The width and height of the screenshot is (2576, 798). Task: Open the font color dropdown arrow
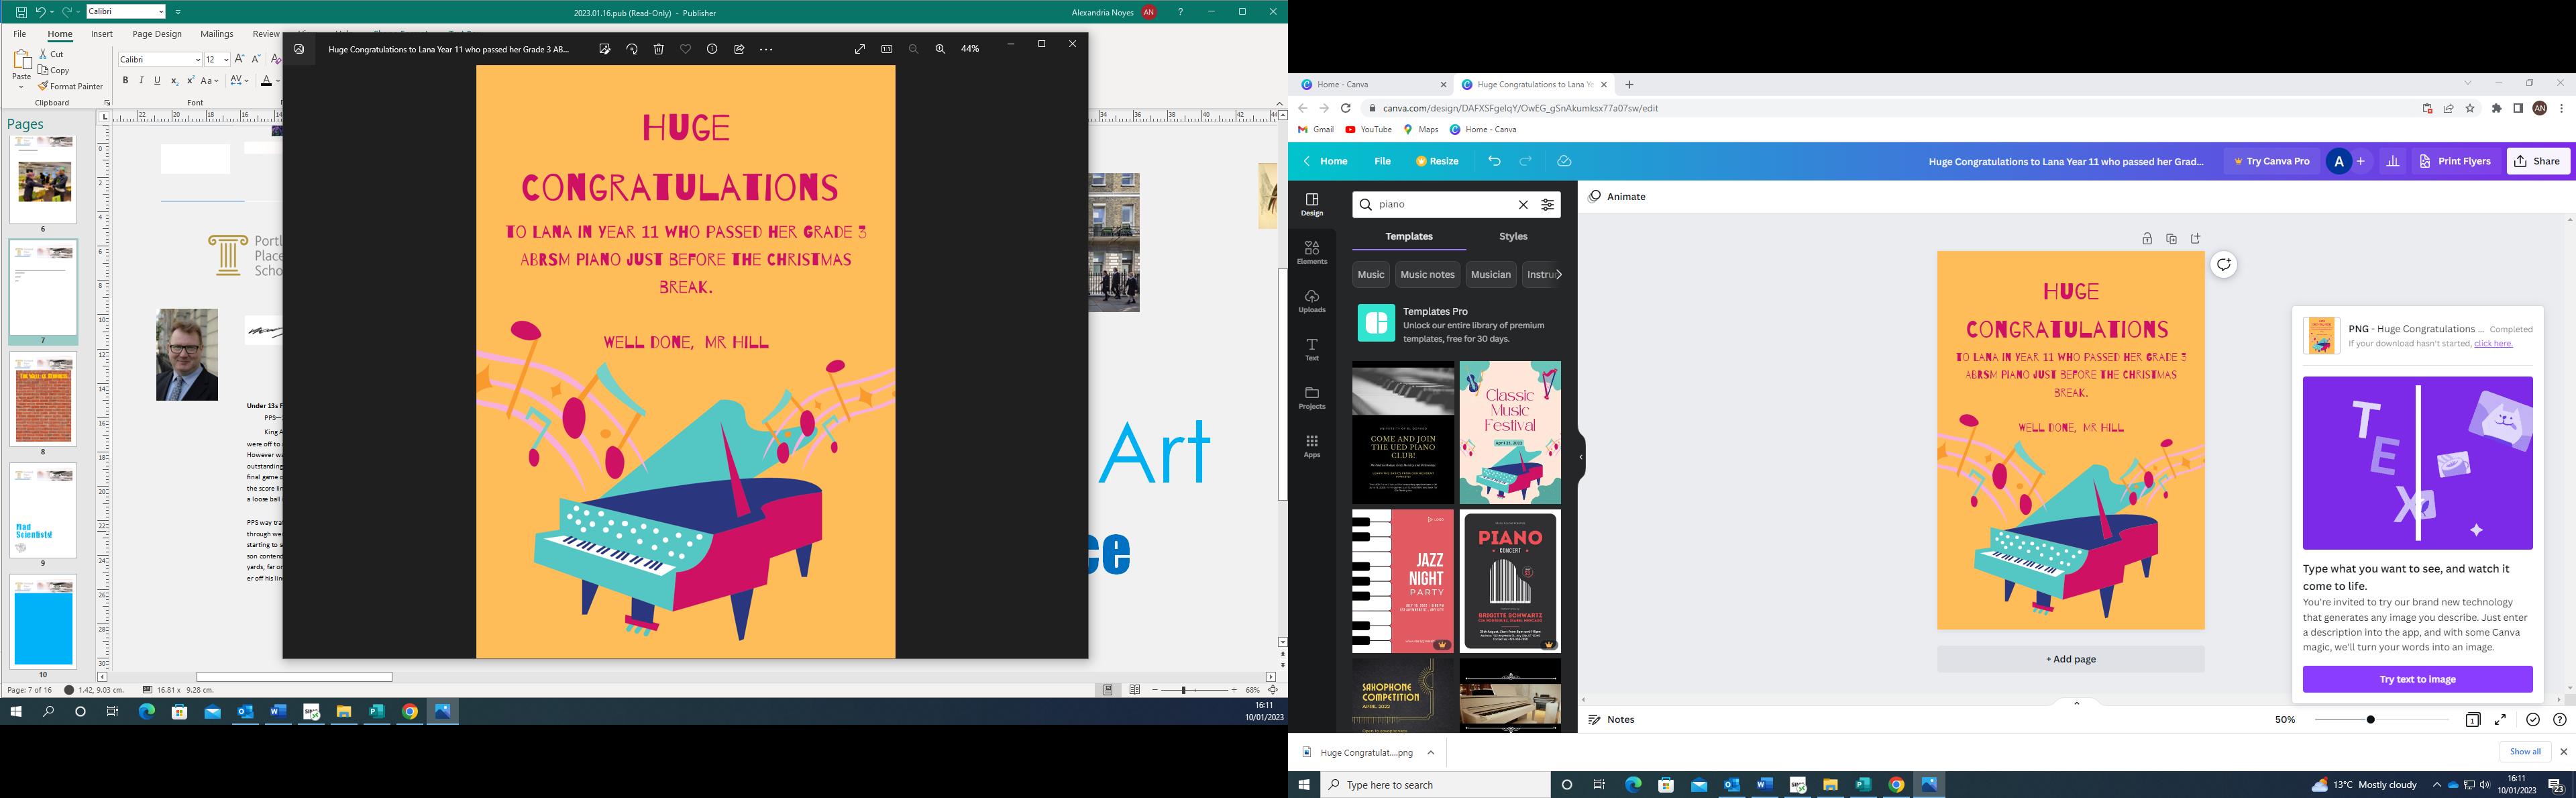(x=277, y=80)
